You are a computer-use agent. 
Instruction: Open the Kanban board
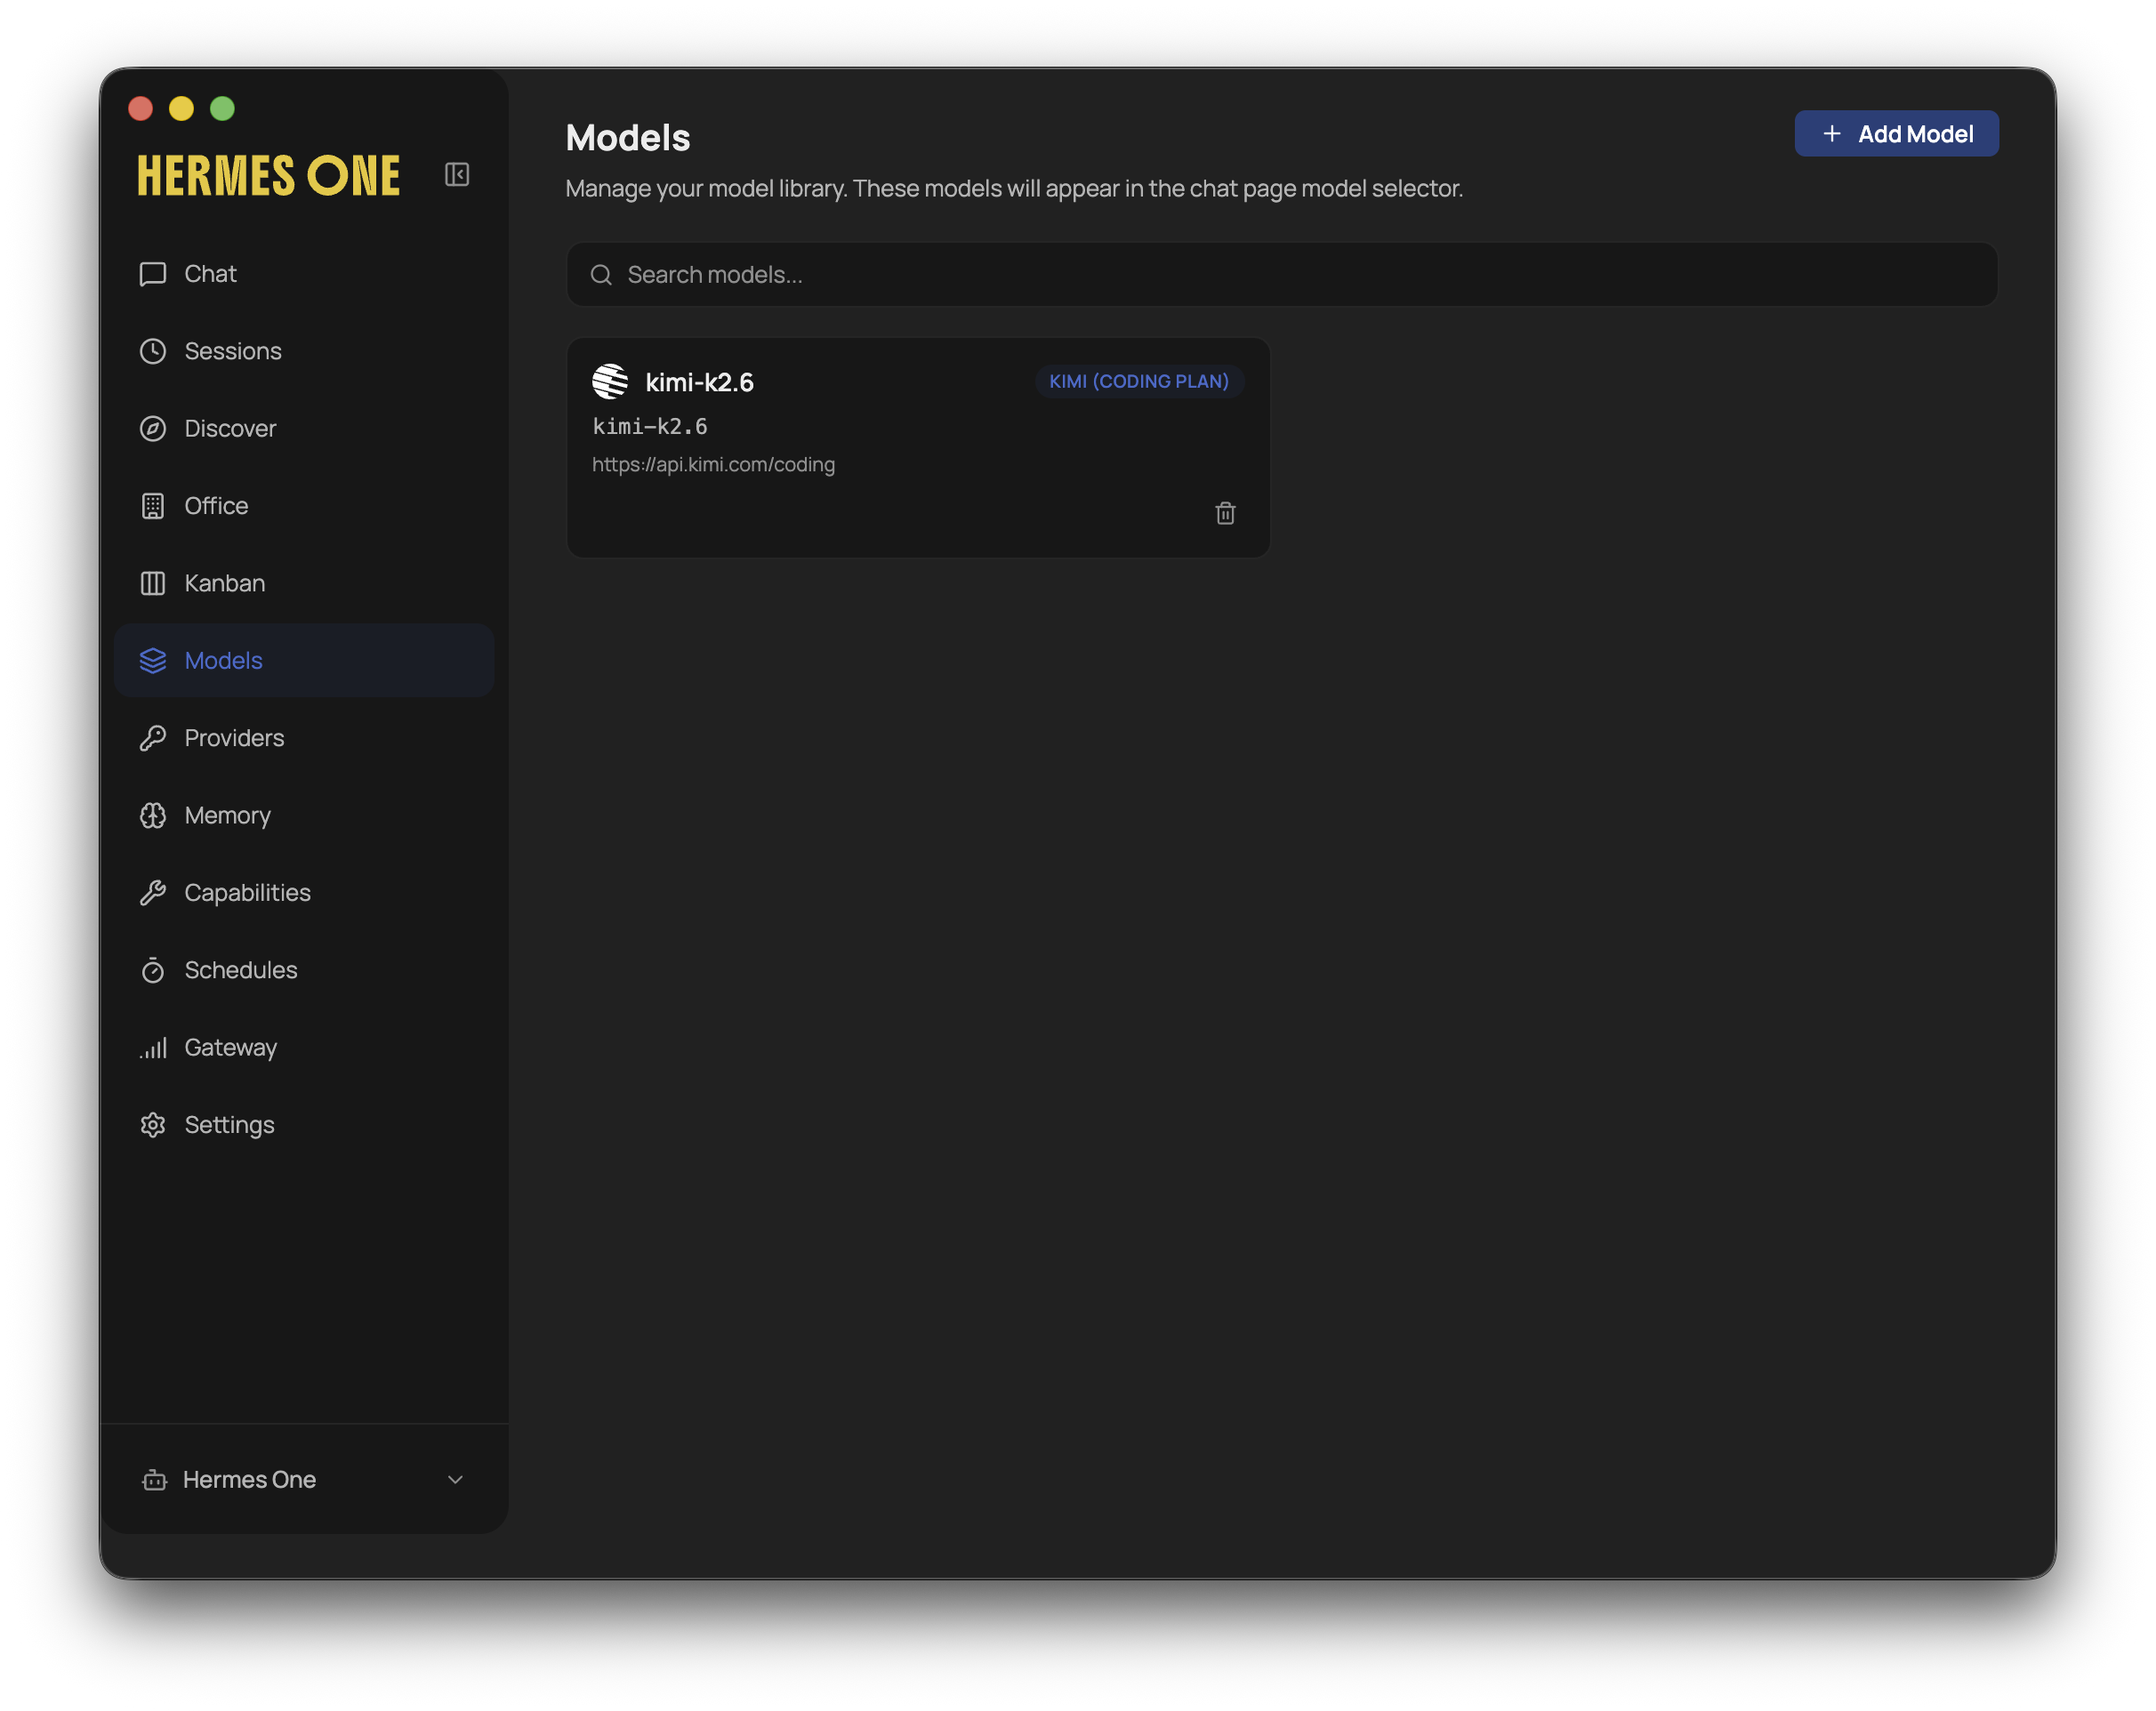[x=305, y=583]
